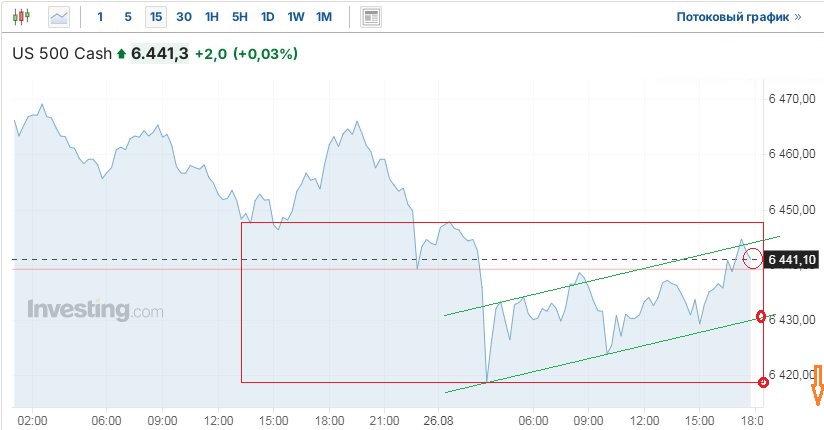Choose the 1D timeframe
The image size is (824, 430).
coord(267,17)
